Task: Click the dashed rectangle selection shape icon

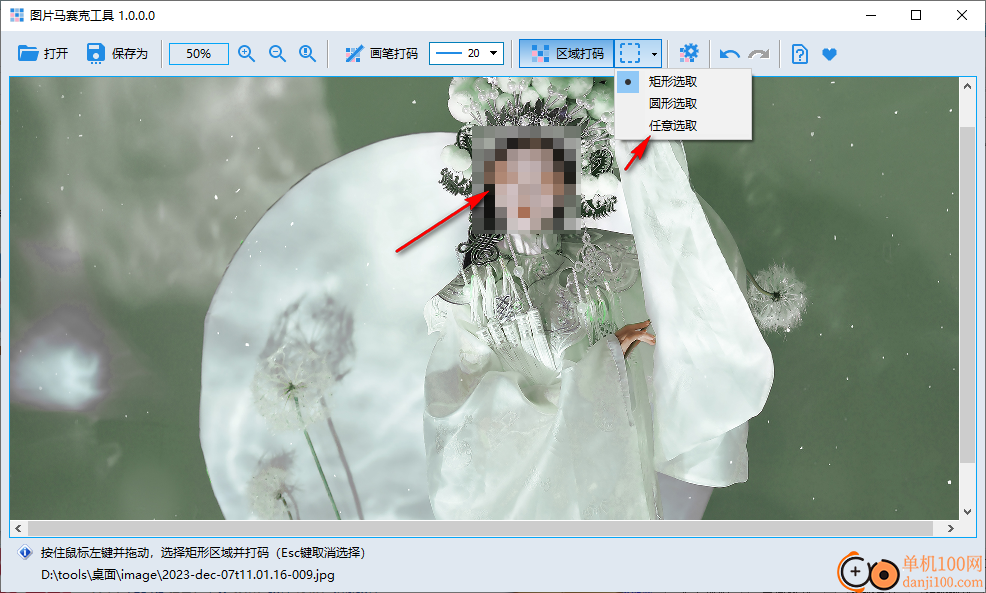Action: [x=630, y=53]
